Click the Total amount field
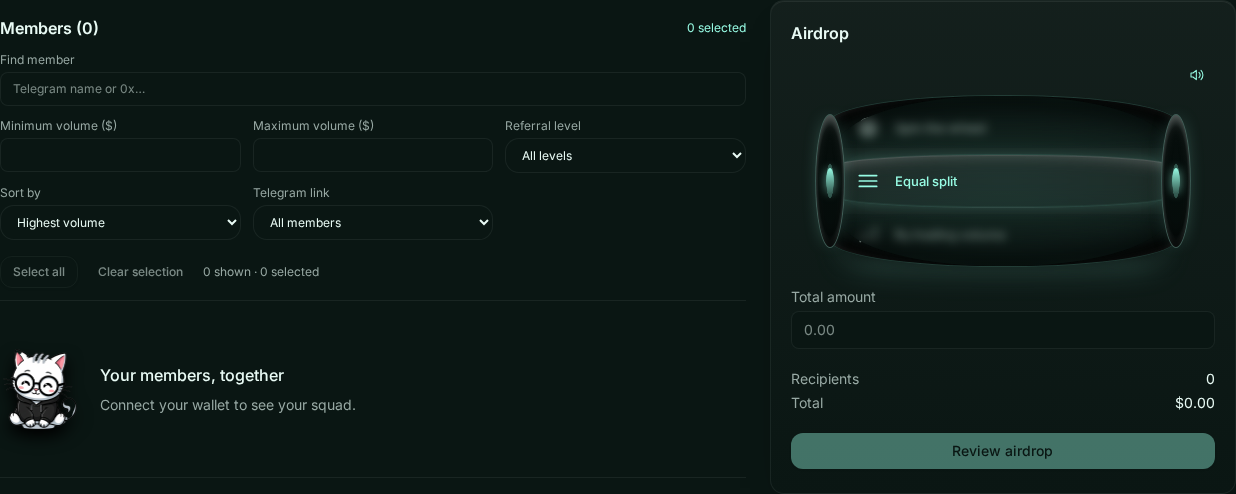The height and width of the screenshot is (494, 1236). coord(1003,330)
